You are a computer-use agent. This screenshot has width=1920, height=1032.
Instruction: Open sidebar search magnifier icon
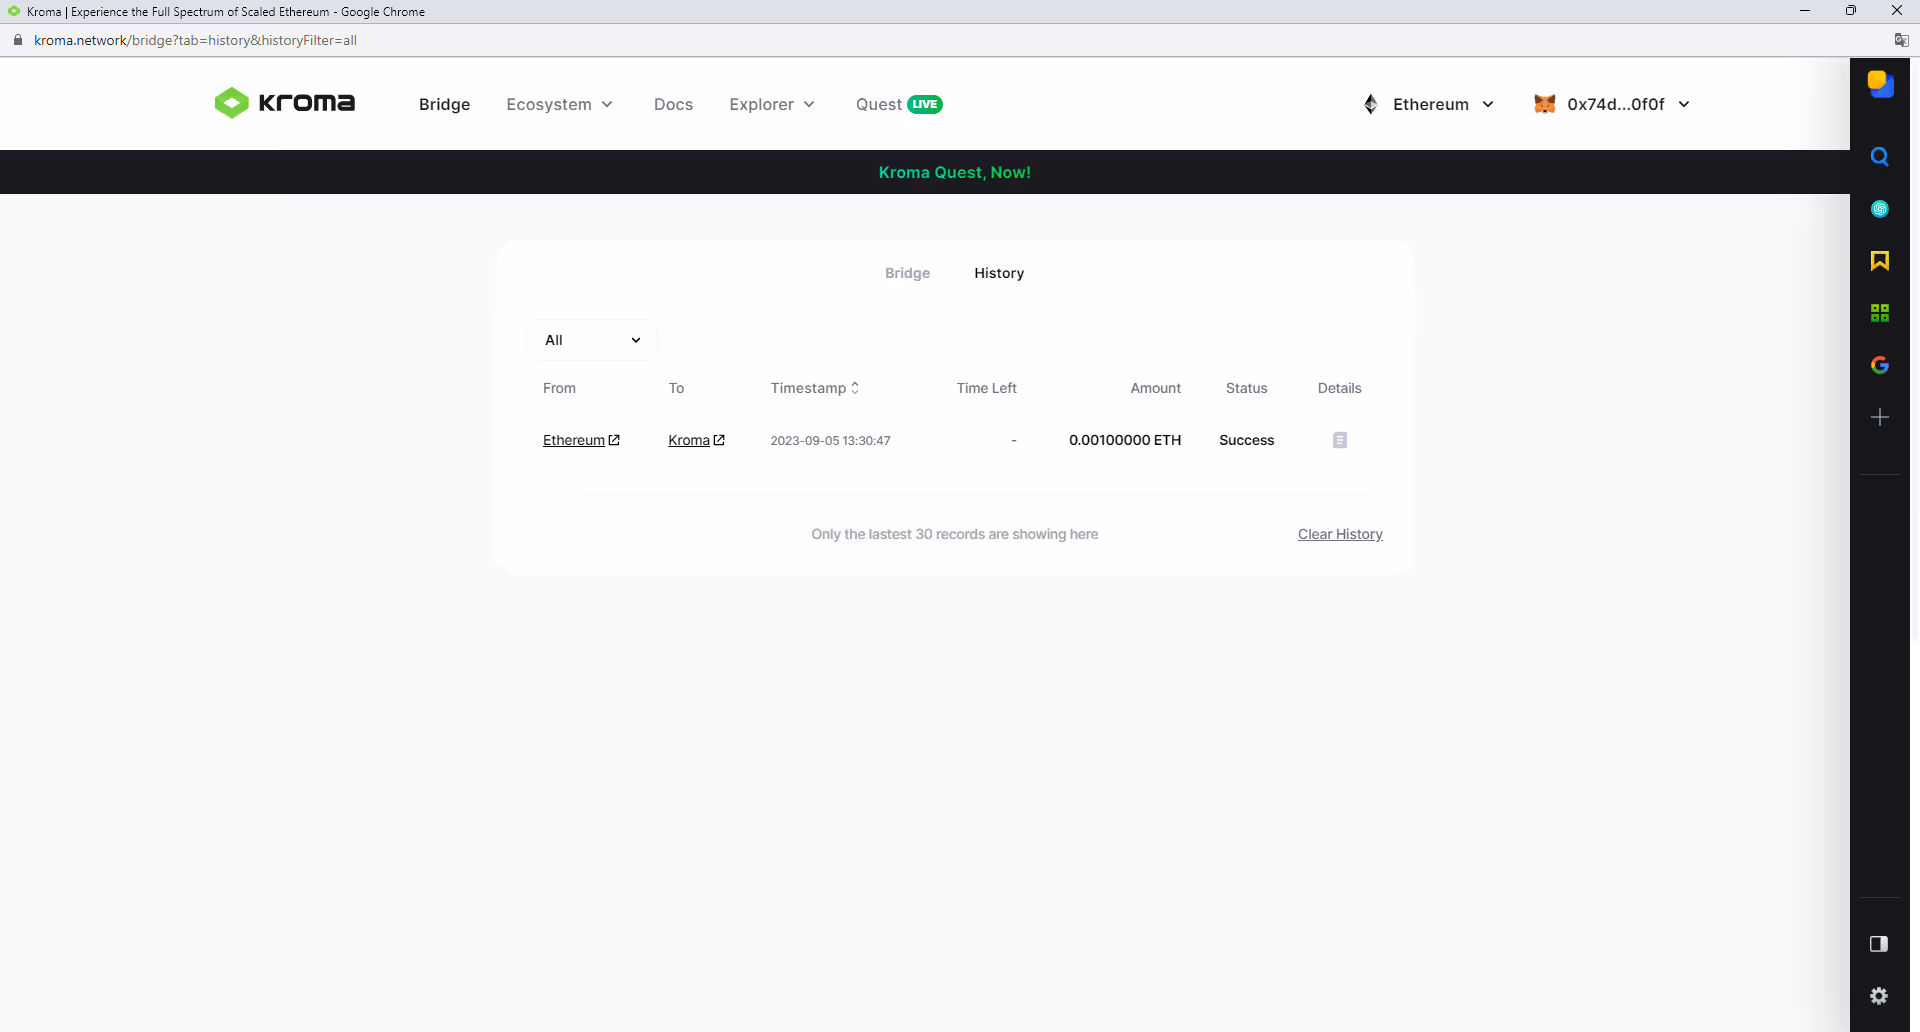pyautogui.click(x=1879, y=157)
